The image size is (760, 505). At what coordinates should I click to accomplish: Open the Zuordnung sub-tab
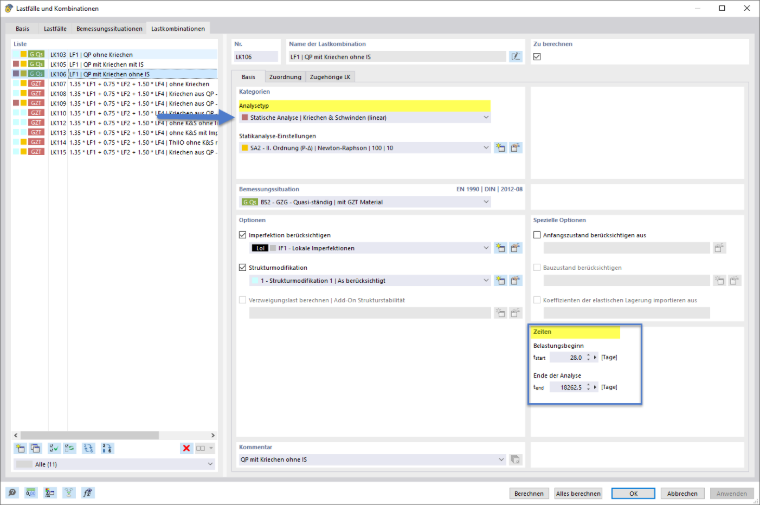285,77
